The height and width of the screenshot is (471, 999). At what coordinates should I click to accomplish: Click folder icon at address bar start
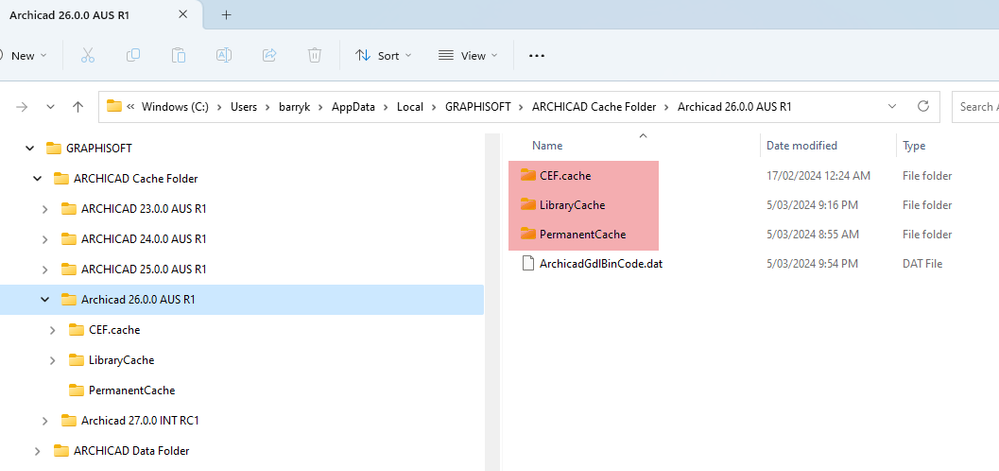[114, 106]
